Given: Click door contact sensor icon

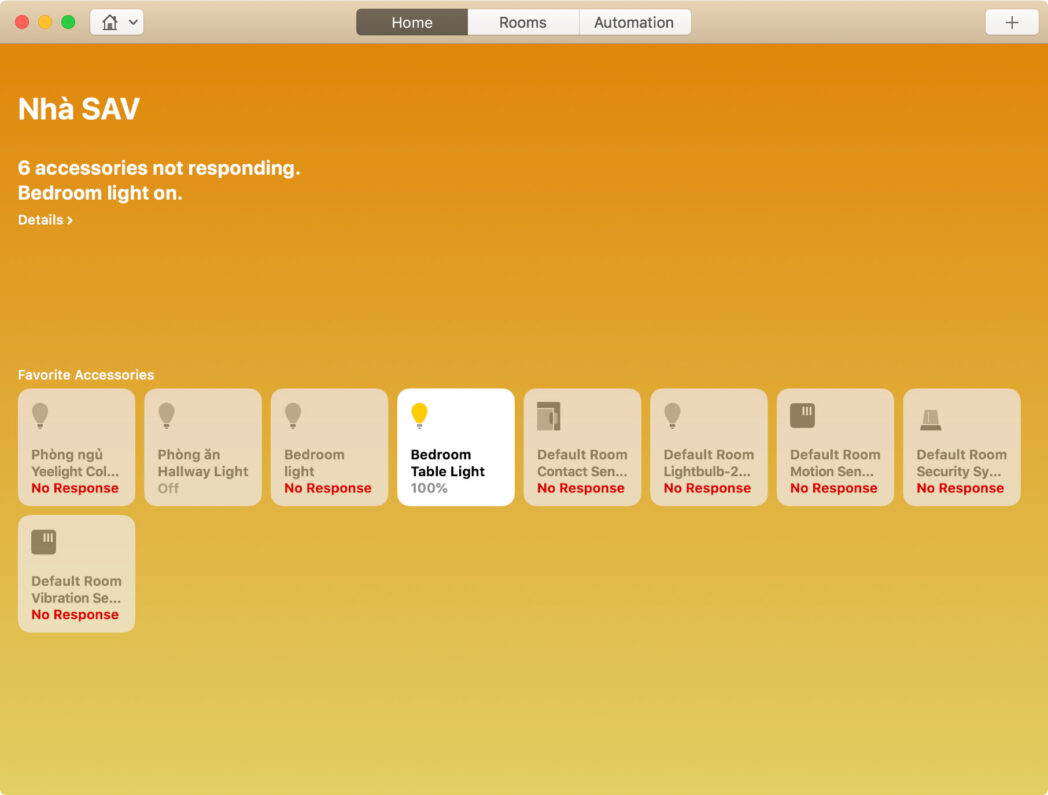Looking at the screenshot, I should point(549,417).
